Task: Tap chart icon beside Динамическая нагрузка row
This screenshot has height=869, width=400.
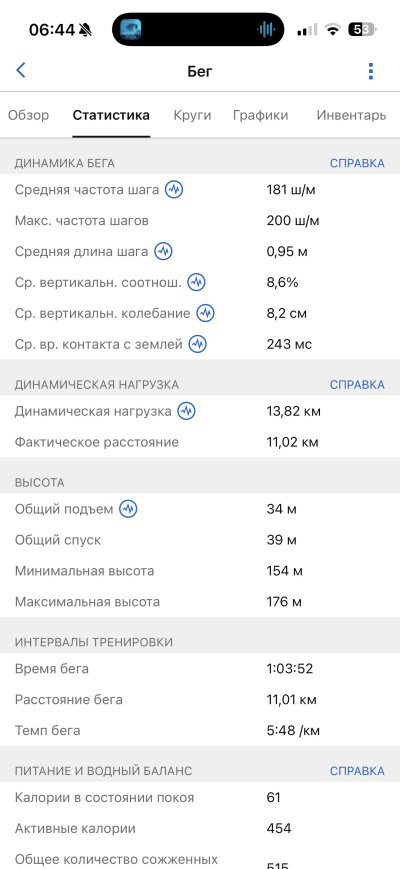Action: (x=187, y=411)
